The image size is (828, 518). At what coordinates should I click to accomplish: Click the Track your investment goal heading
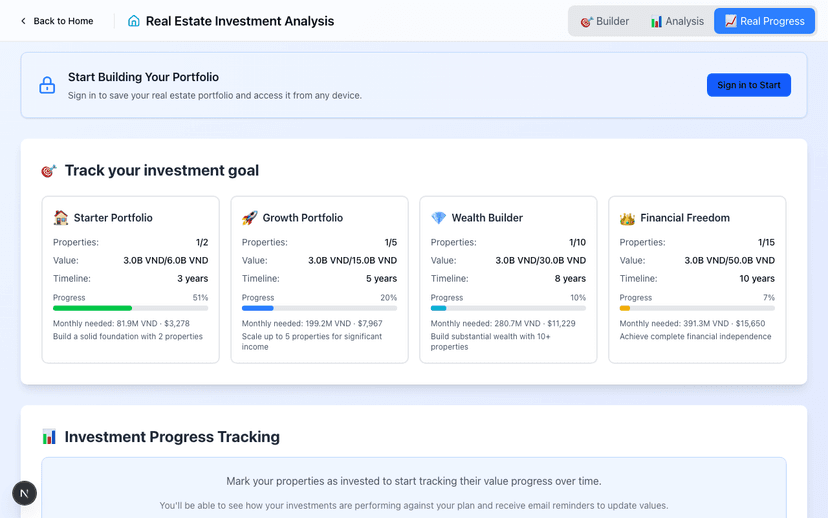click(x=162, y=171)
